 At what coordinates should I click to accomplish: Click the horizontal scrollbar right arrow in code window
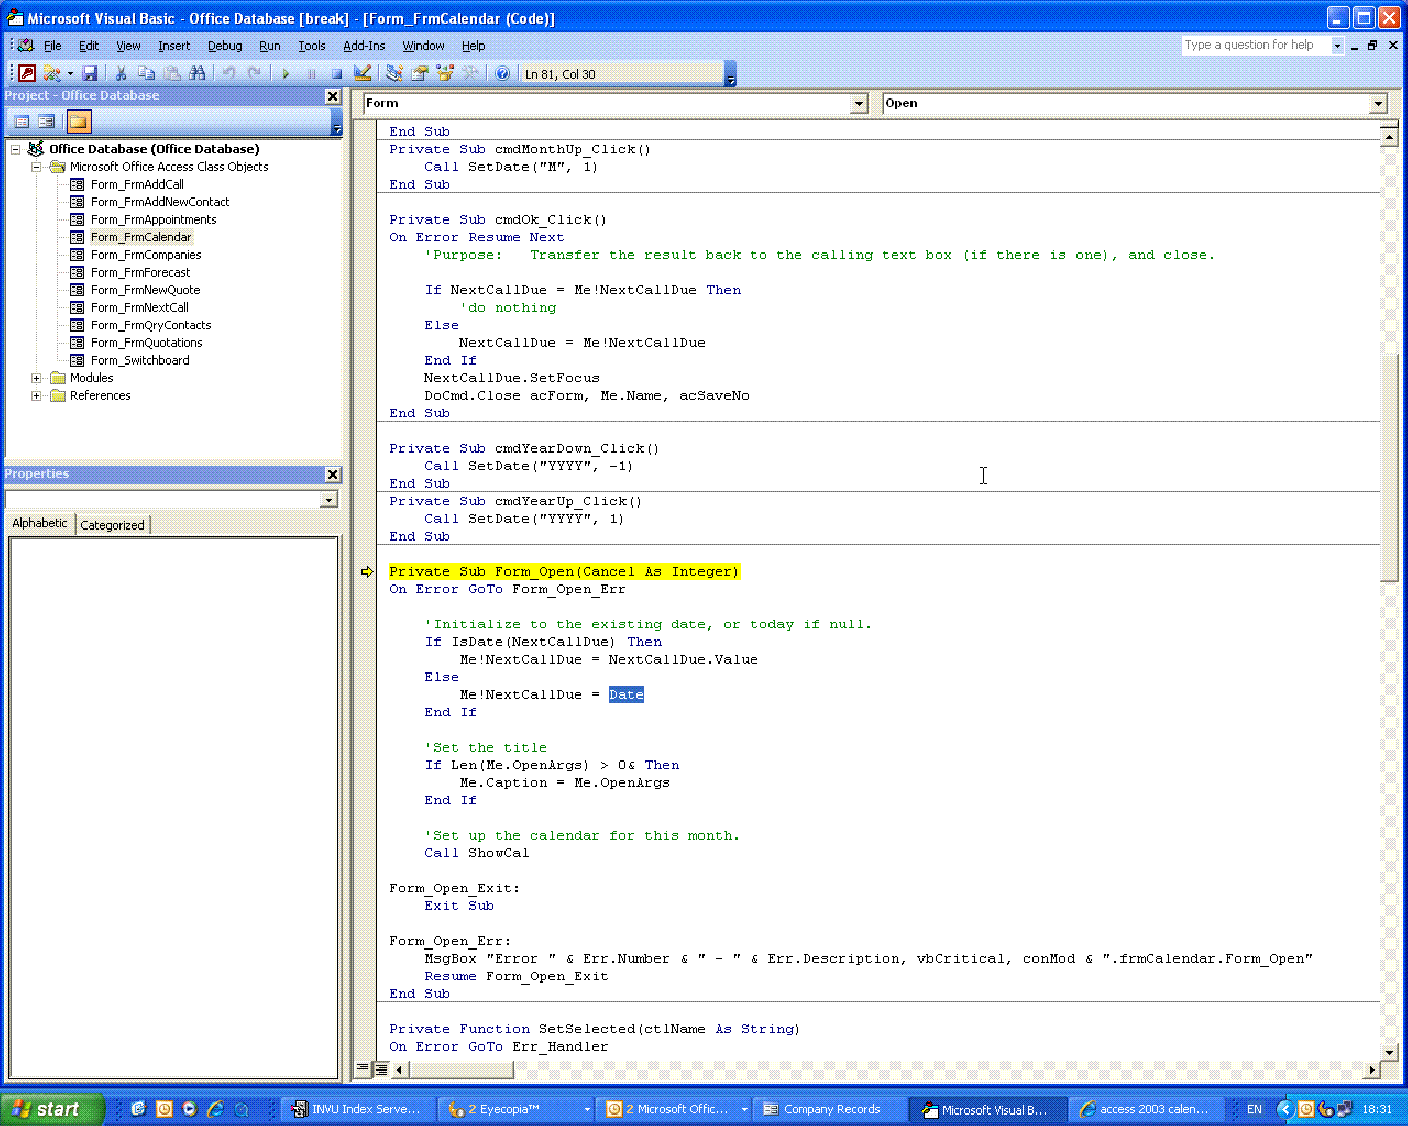1372,1069
